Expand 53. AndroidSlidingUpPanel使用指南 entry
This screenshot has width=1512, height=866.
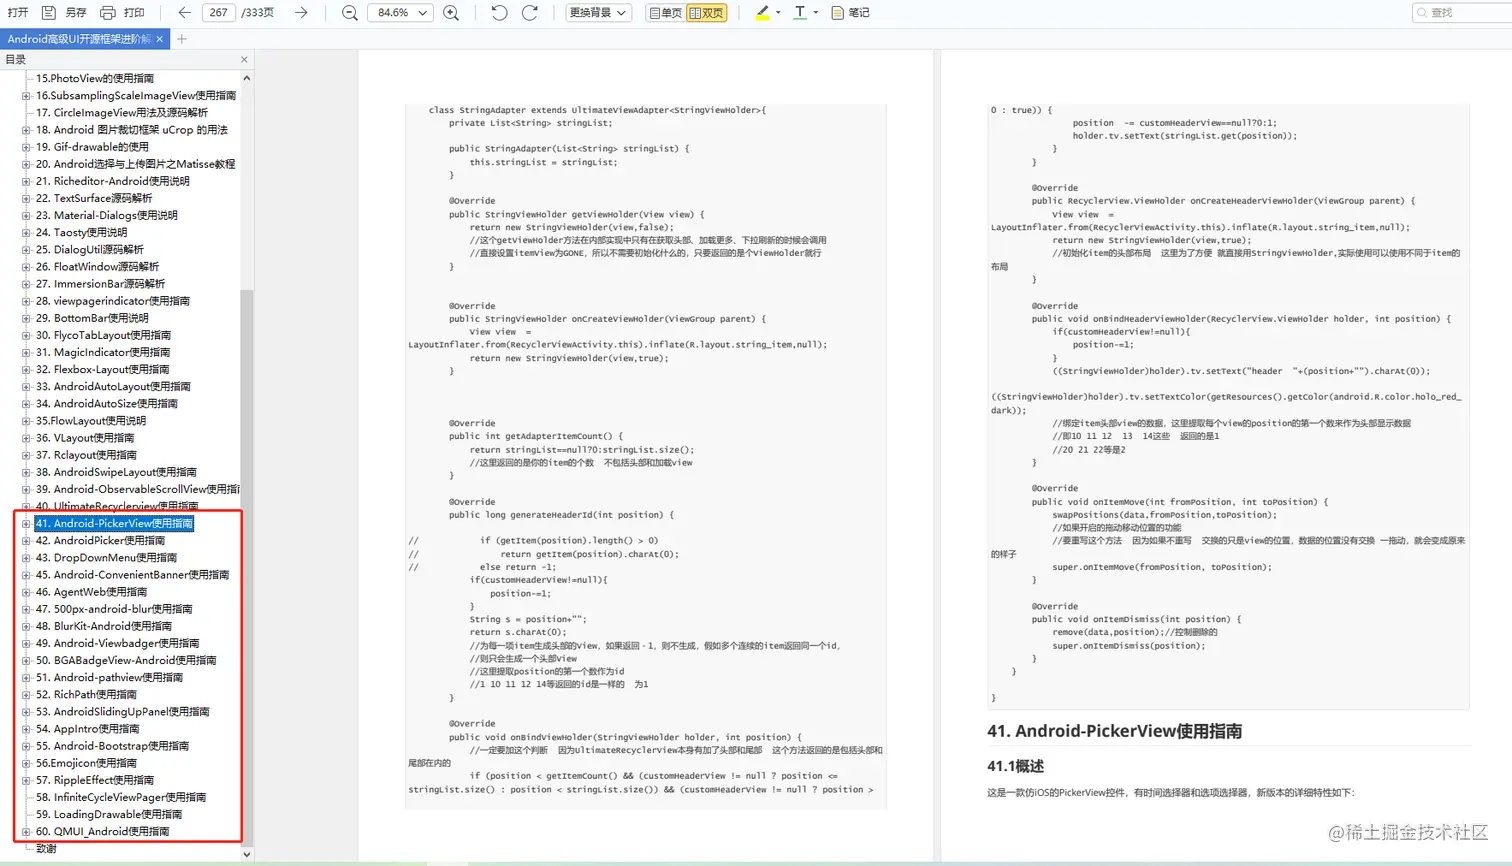[26, 712]
